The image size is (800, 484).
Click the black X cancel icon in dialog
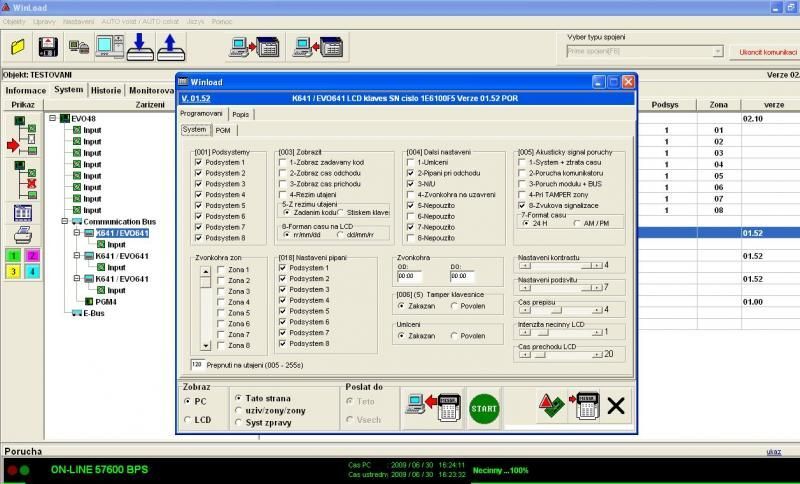[616, 405]
